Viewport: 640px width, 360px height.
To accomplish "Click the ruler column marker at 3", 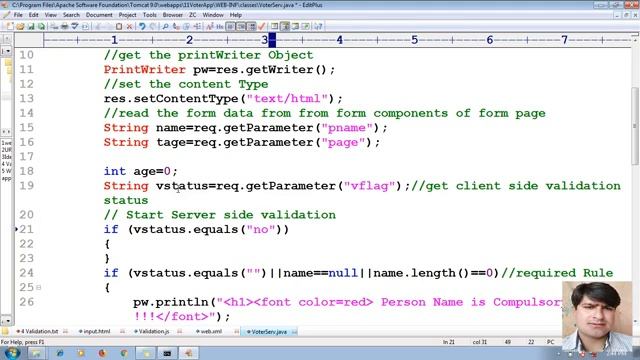I will (x=264, y=40).
